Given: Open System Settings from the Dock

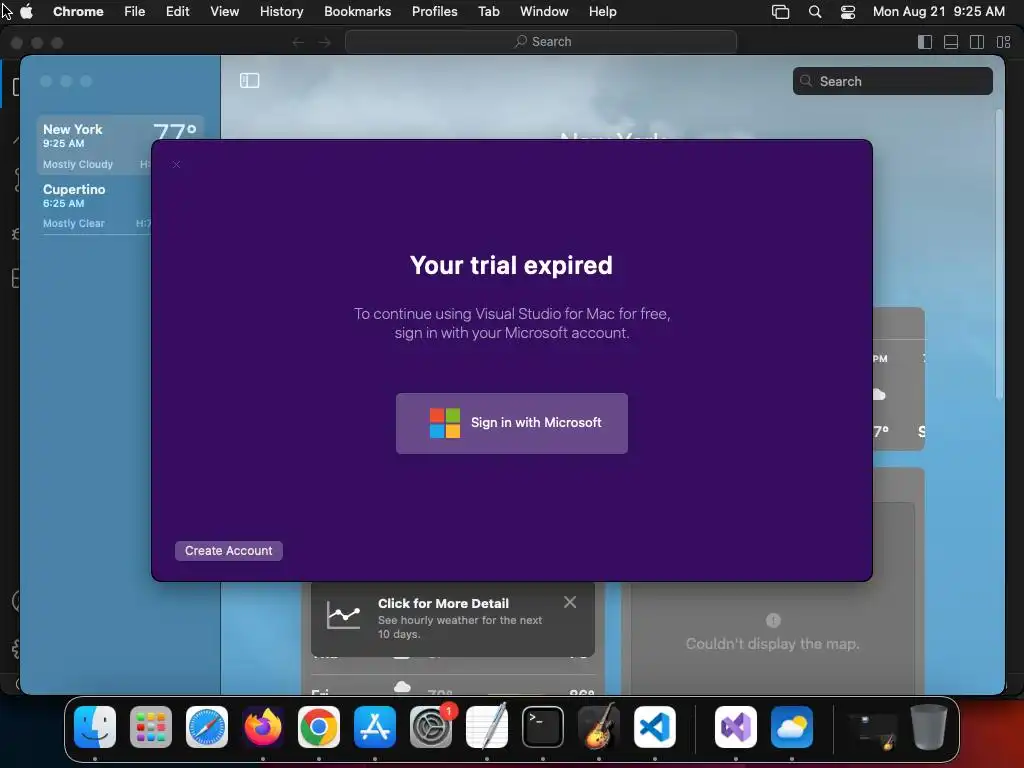Looking at the screenshot, I should pos(431,727).
